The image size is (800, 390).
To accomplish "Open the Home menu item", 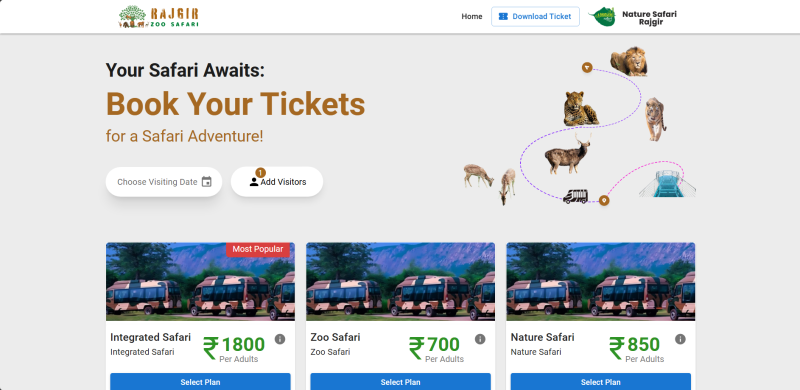I will 472,16.
